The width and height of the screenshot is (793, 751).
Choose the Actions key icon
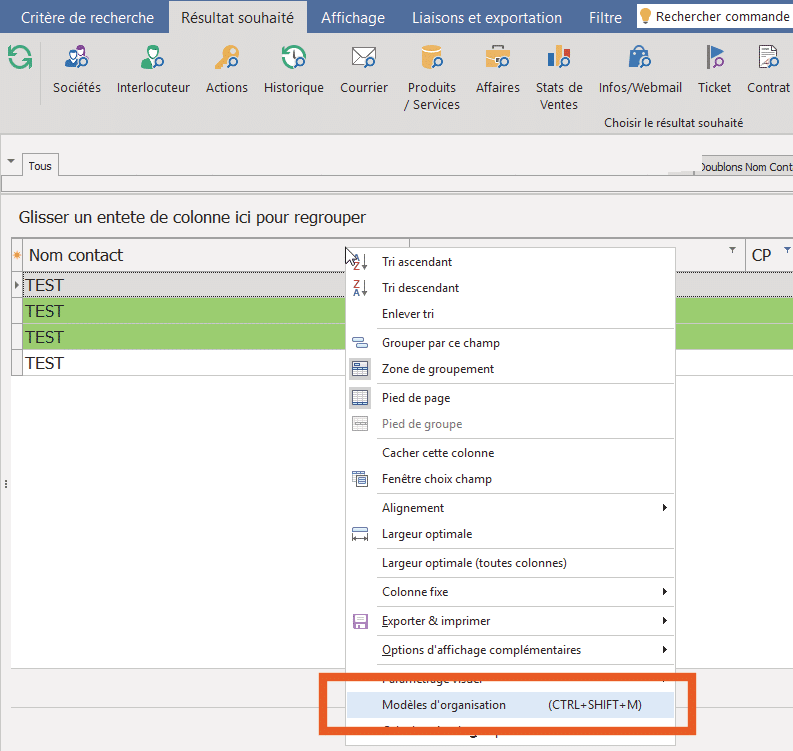[226, 58]
